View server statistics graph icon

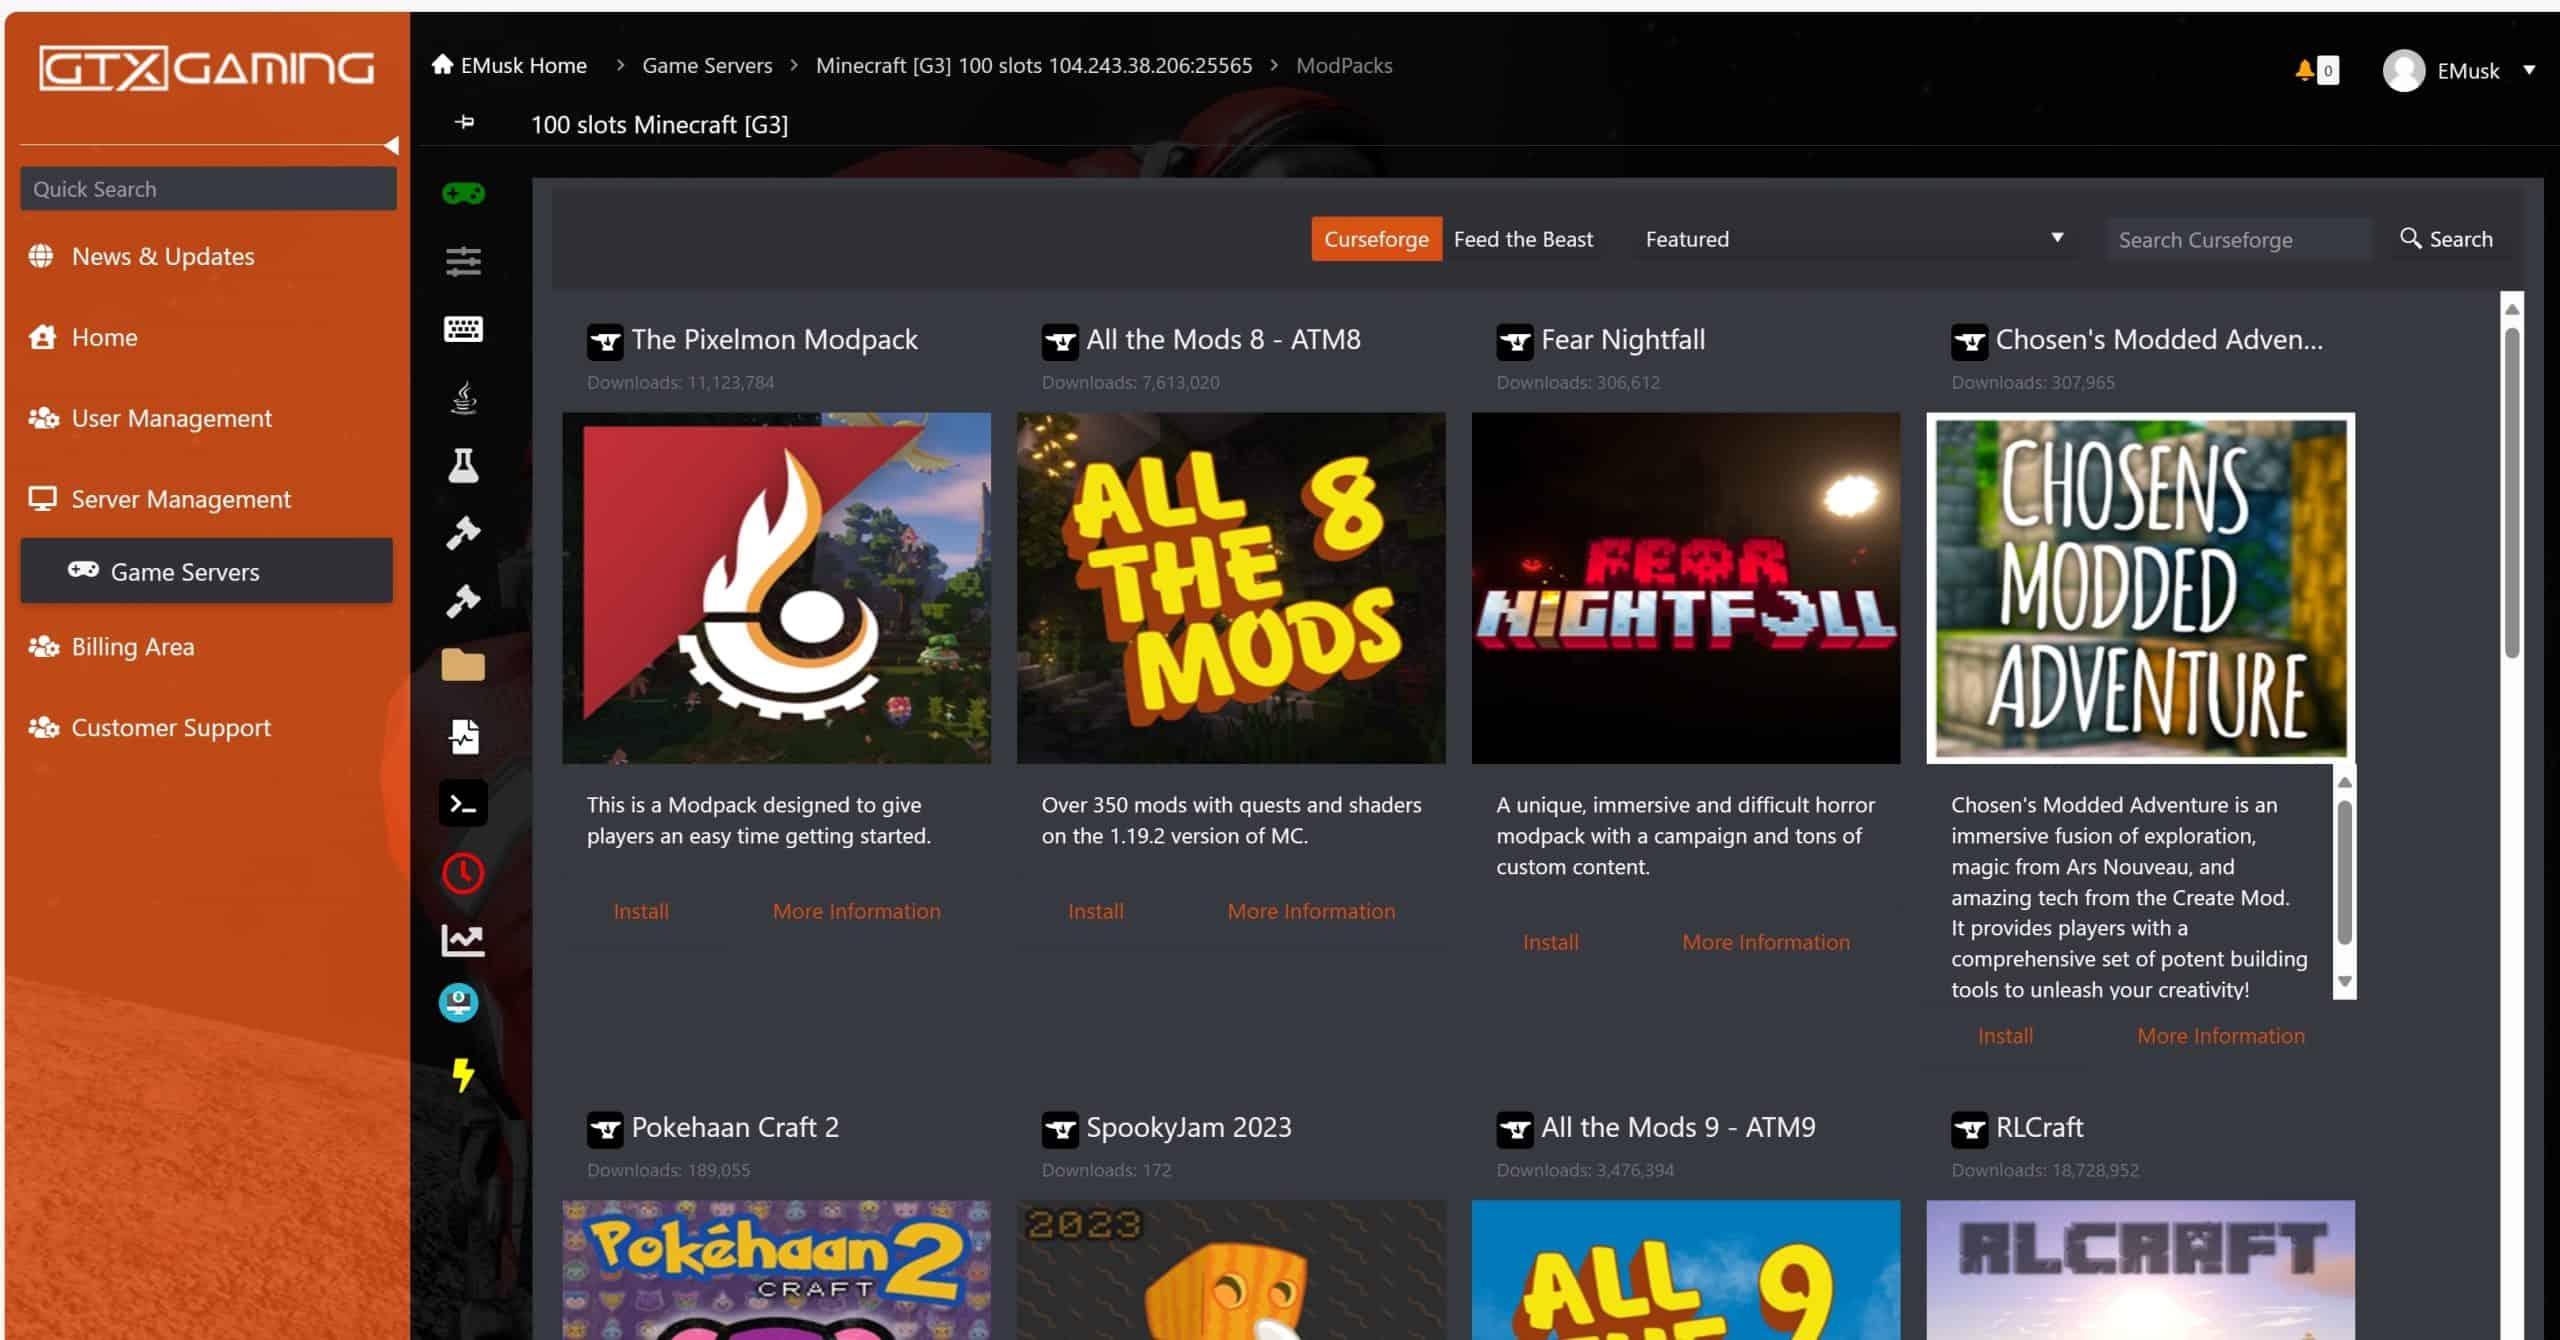point(462,938)
